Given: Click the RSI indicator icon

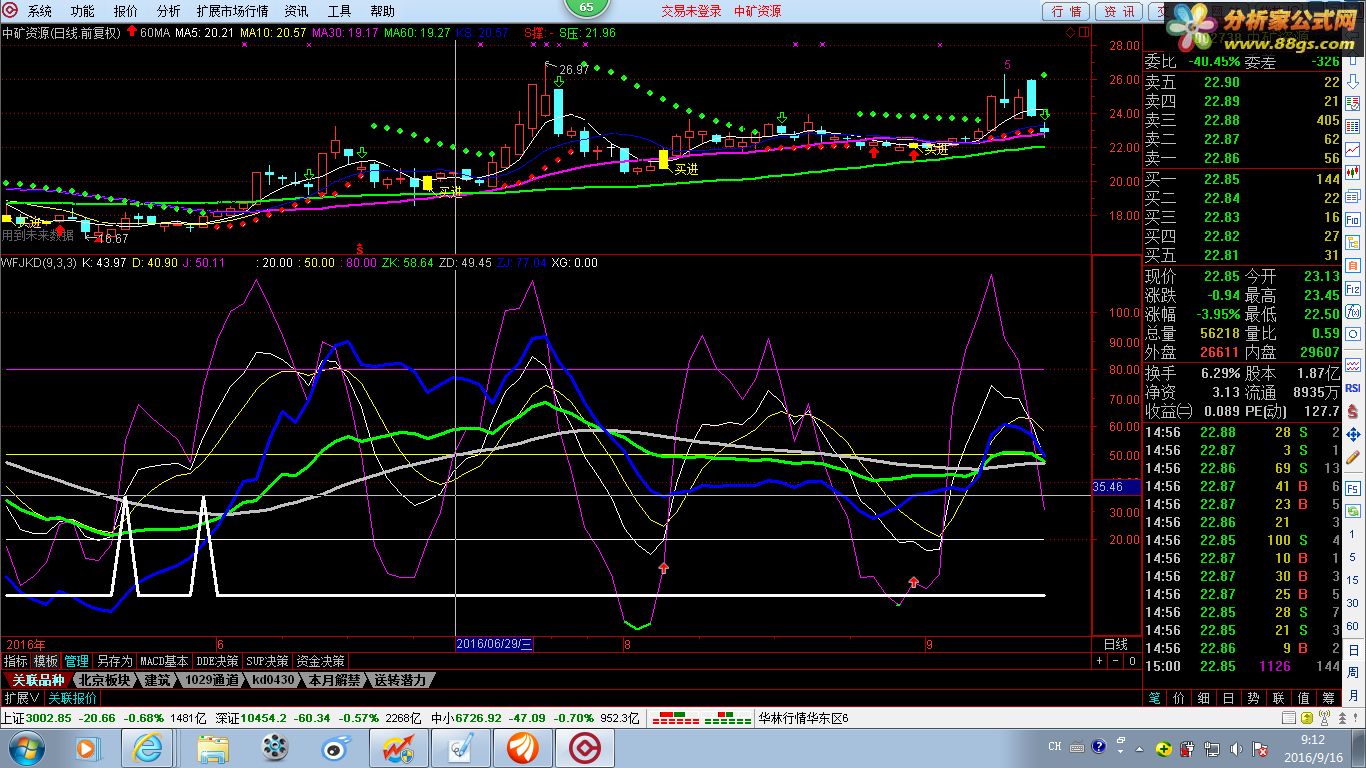Looking at the screenshot, I should (1353, 388).
